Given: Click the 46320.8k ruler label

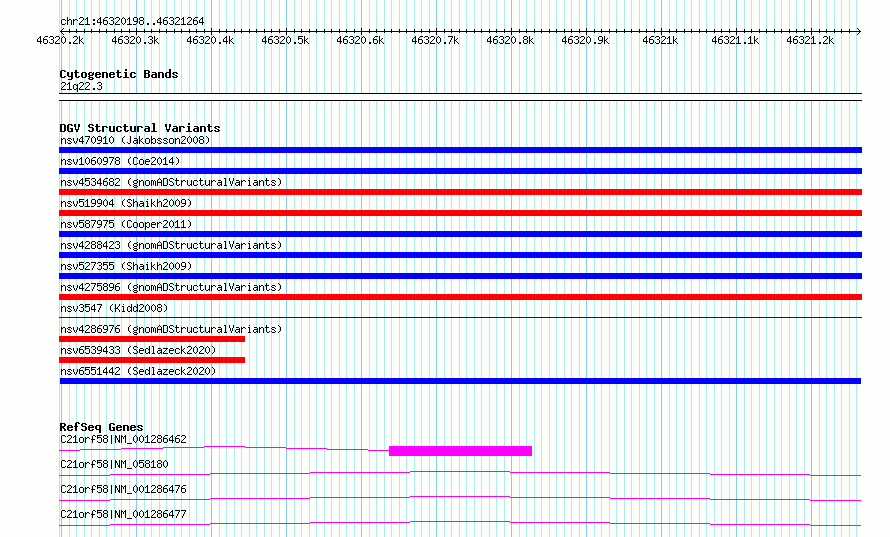Looking at the screenshot, I should (x=510, y=40).
